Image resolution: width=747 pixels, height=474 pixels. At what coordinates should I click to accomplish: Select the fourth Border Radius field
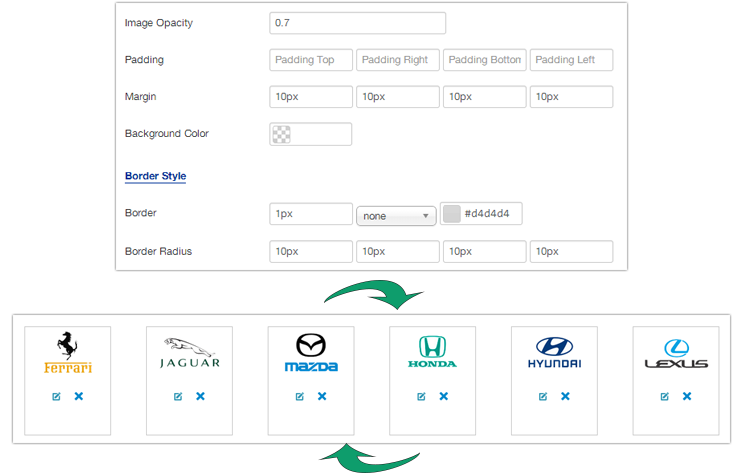click(x=571, y=252)
